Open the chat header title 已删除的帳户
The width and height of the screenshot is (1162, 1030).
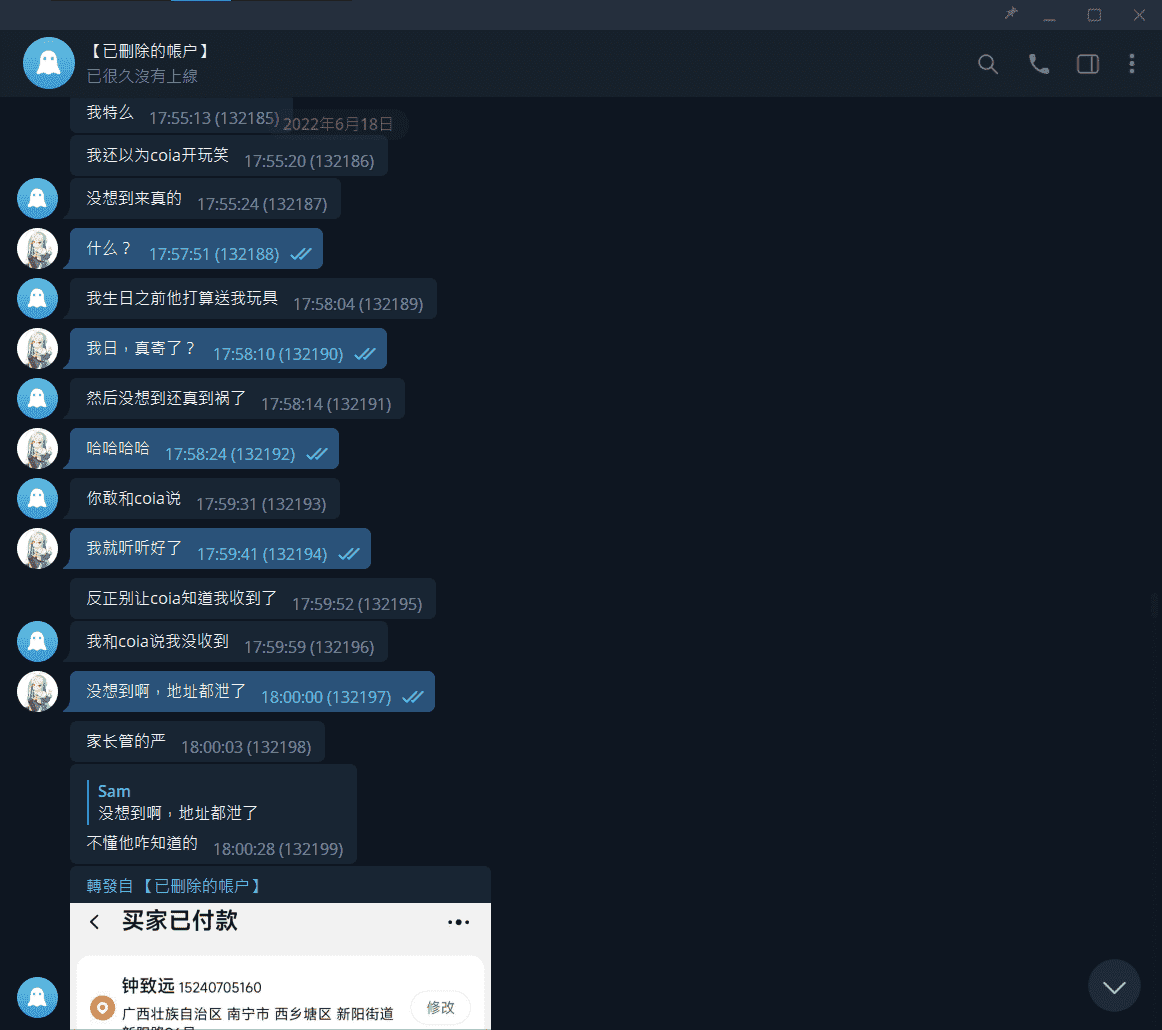149,51
